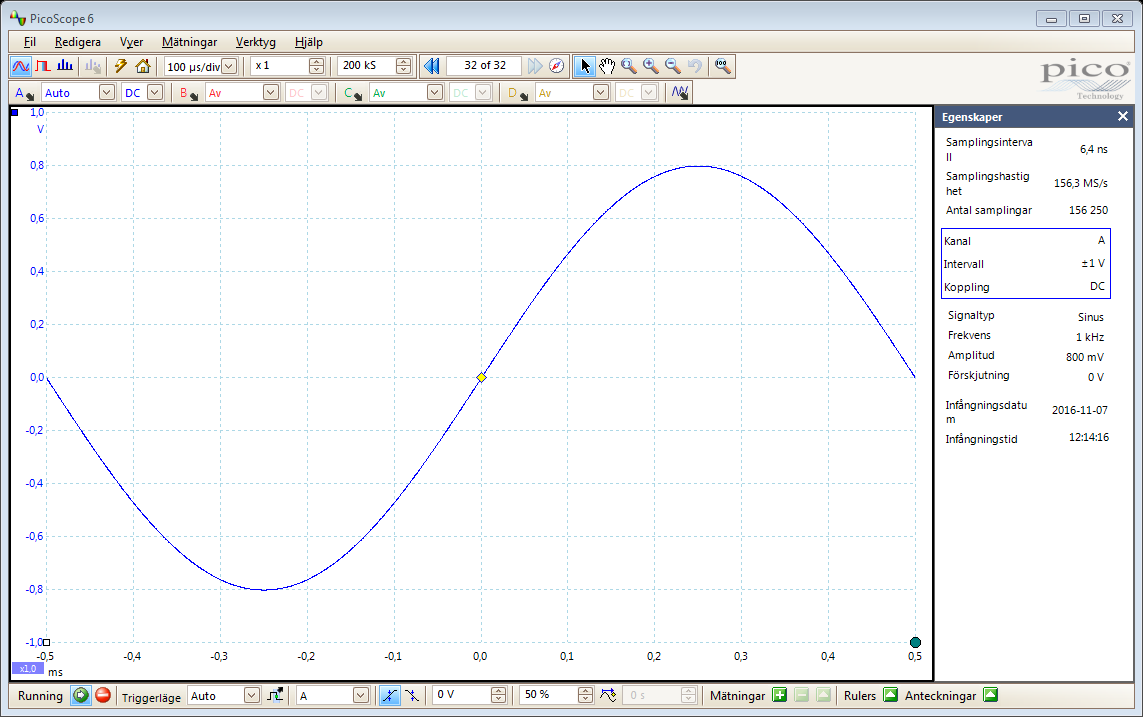Click the zoom factor x 1 field
Image resolution: width=1143 pixels, height=717 pixels.
280,66
